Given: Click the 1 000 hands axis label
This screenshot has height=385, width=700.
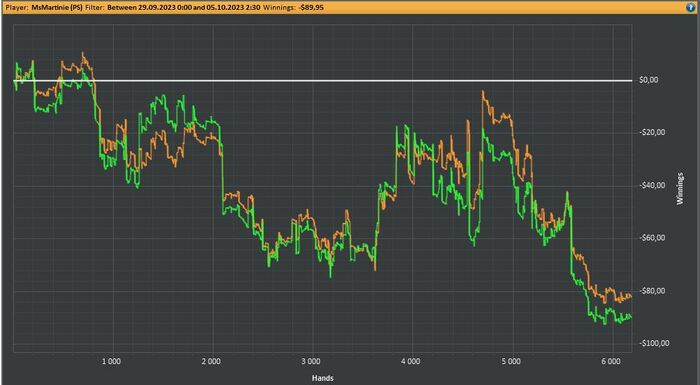Looking at the screenshot, I should coord(111,361).
